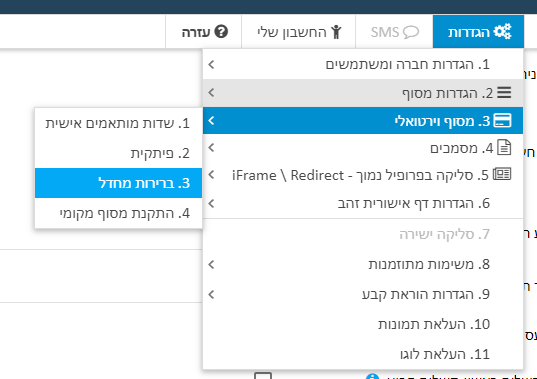Open the SMS menu
The height and width of the screenshot is (379, 537).
click(394, 31)
